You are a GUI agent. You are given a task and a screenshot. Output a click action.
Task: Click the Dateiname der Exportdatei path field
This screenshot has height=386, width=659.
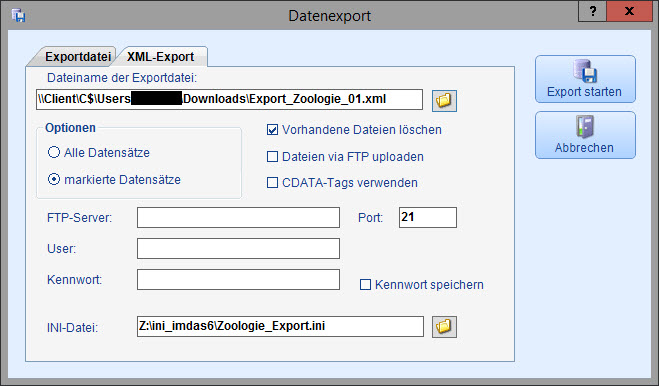pos(229,99)
